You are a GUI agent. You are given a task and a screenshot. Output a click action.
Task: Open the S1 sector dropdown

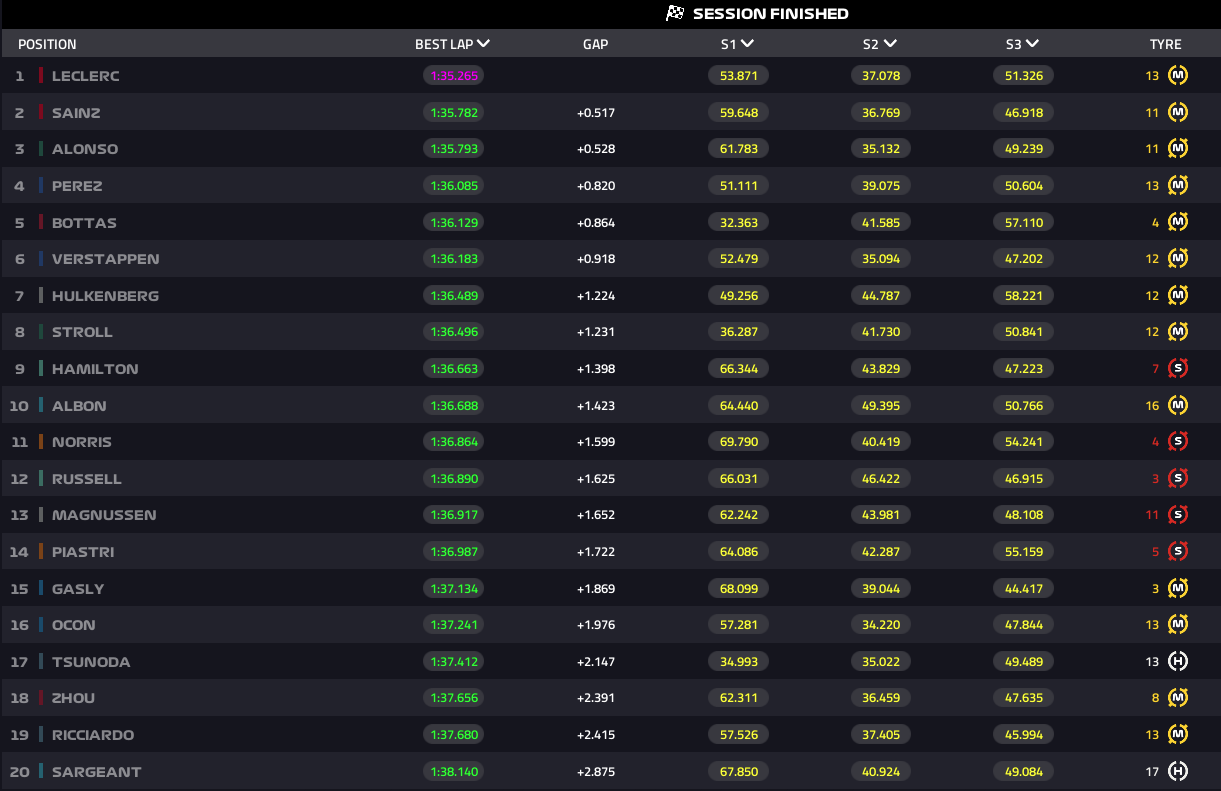click(x=747, y=44)
